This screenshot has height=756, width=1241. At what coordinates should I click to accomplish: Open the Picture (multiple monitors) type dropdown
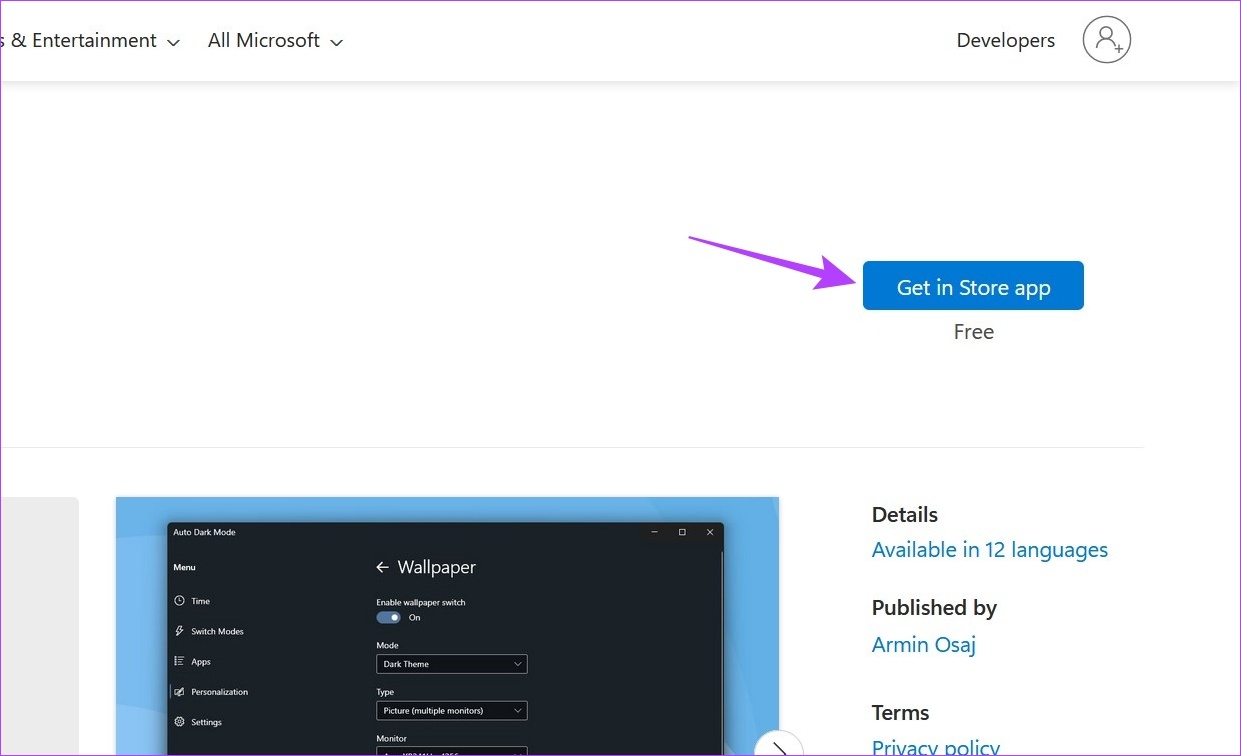tap(451, 711)
